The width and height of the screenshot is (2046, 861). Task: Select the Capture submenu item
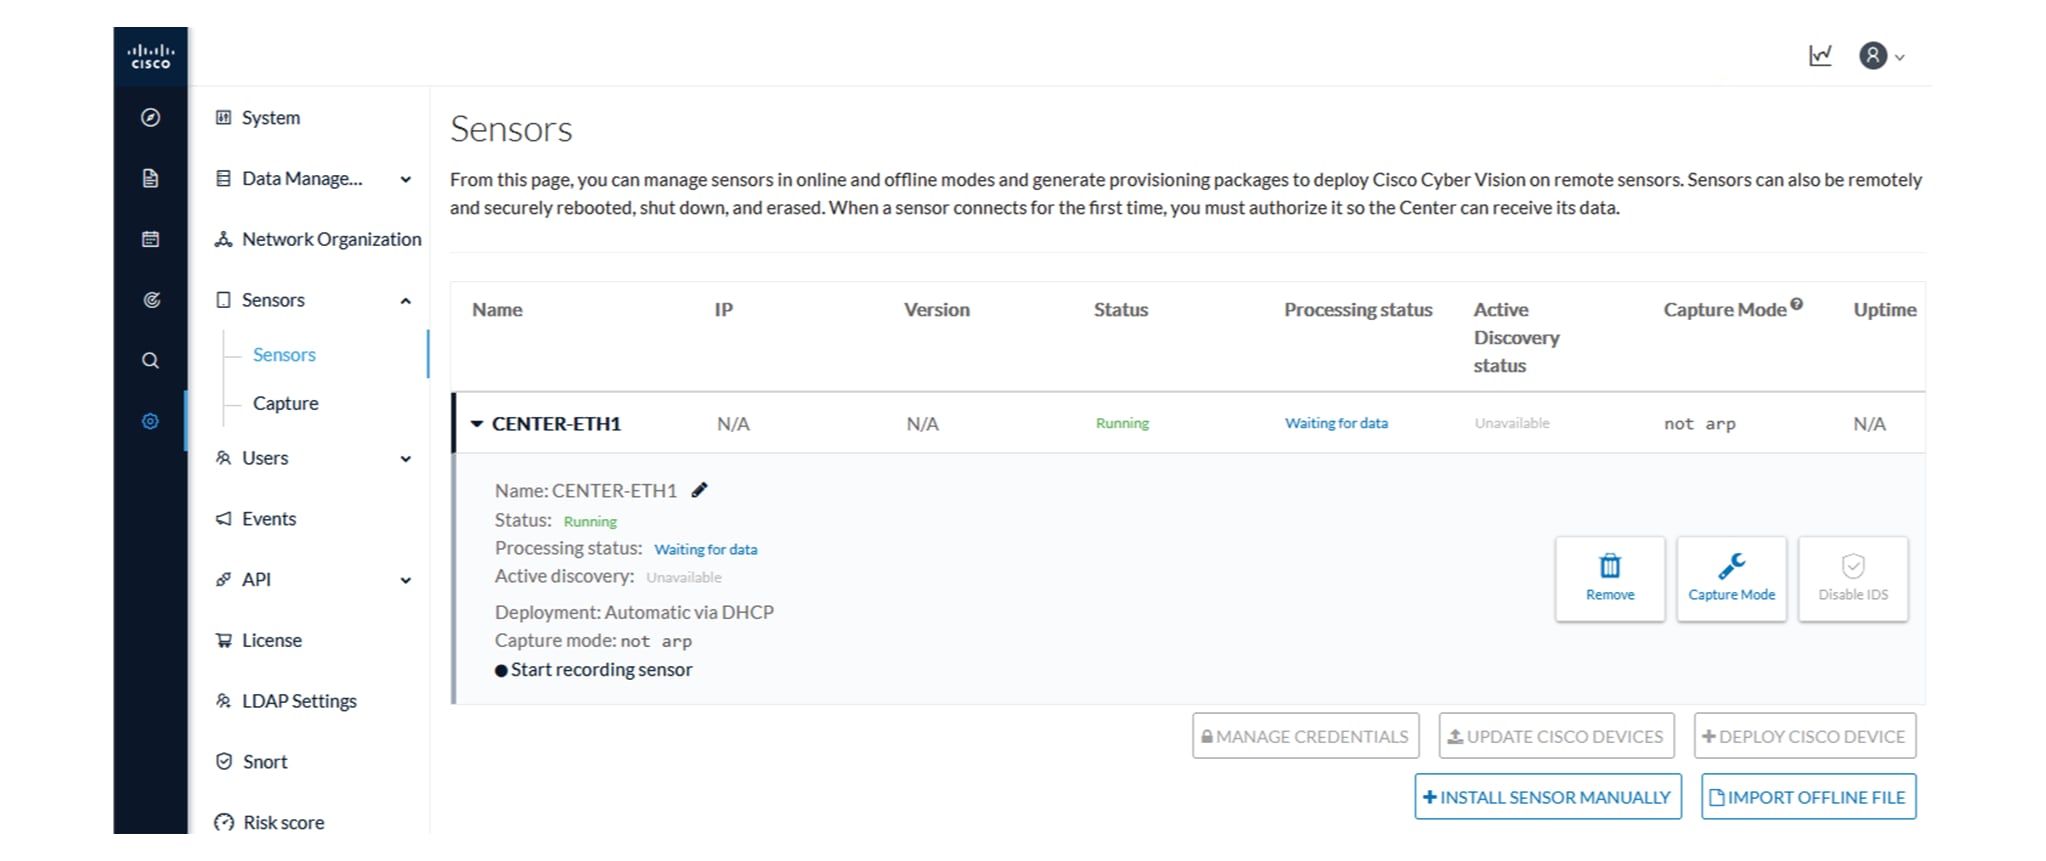click(x=286, y=403)
